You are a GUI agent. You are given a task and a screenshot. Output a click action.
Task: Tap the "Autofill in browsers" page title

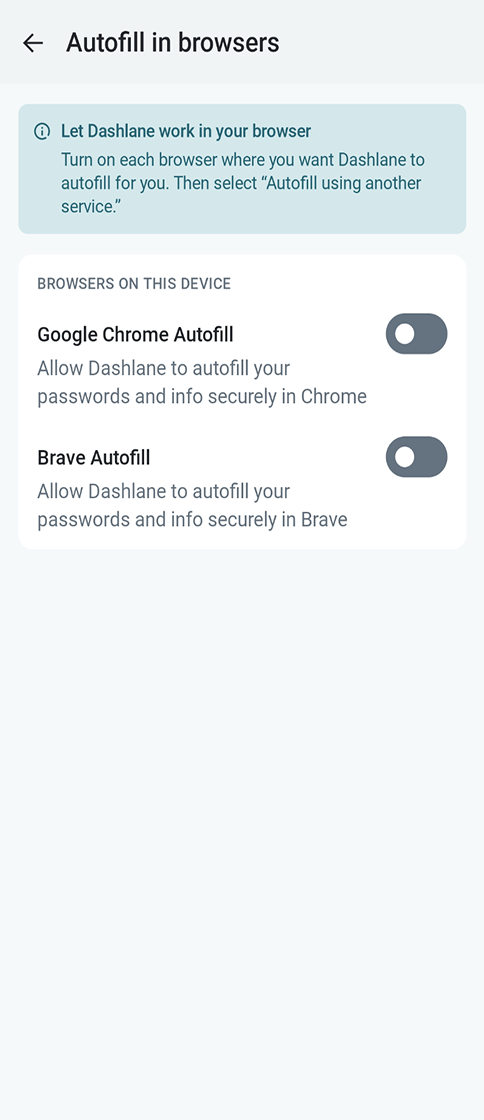(173, 43)
